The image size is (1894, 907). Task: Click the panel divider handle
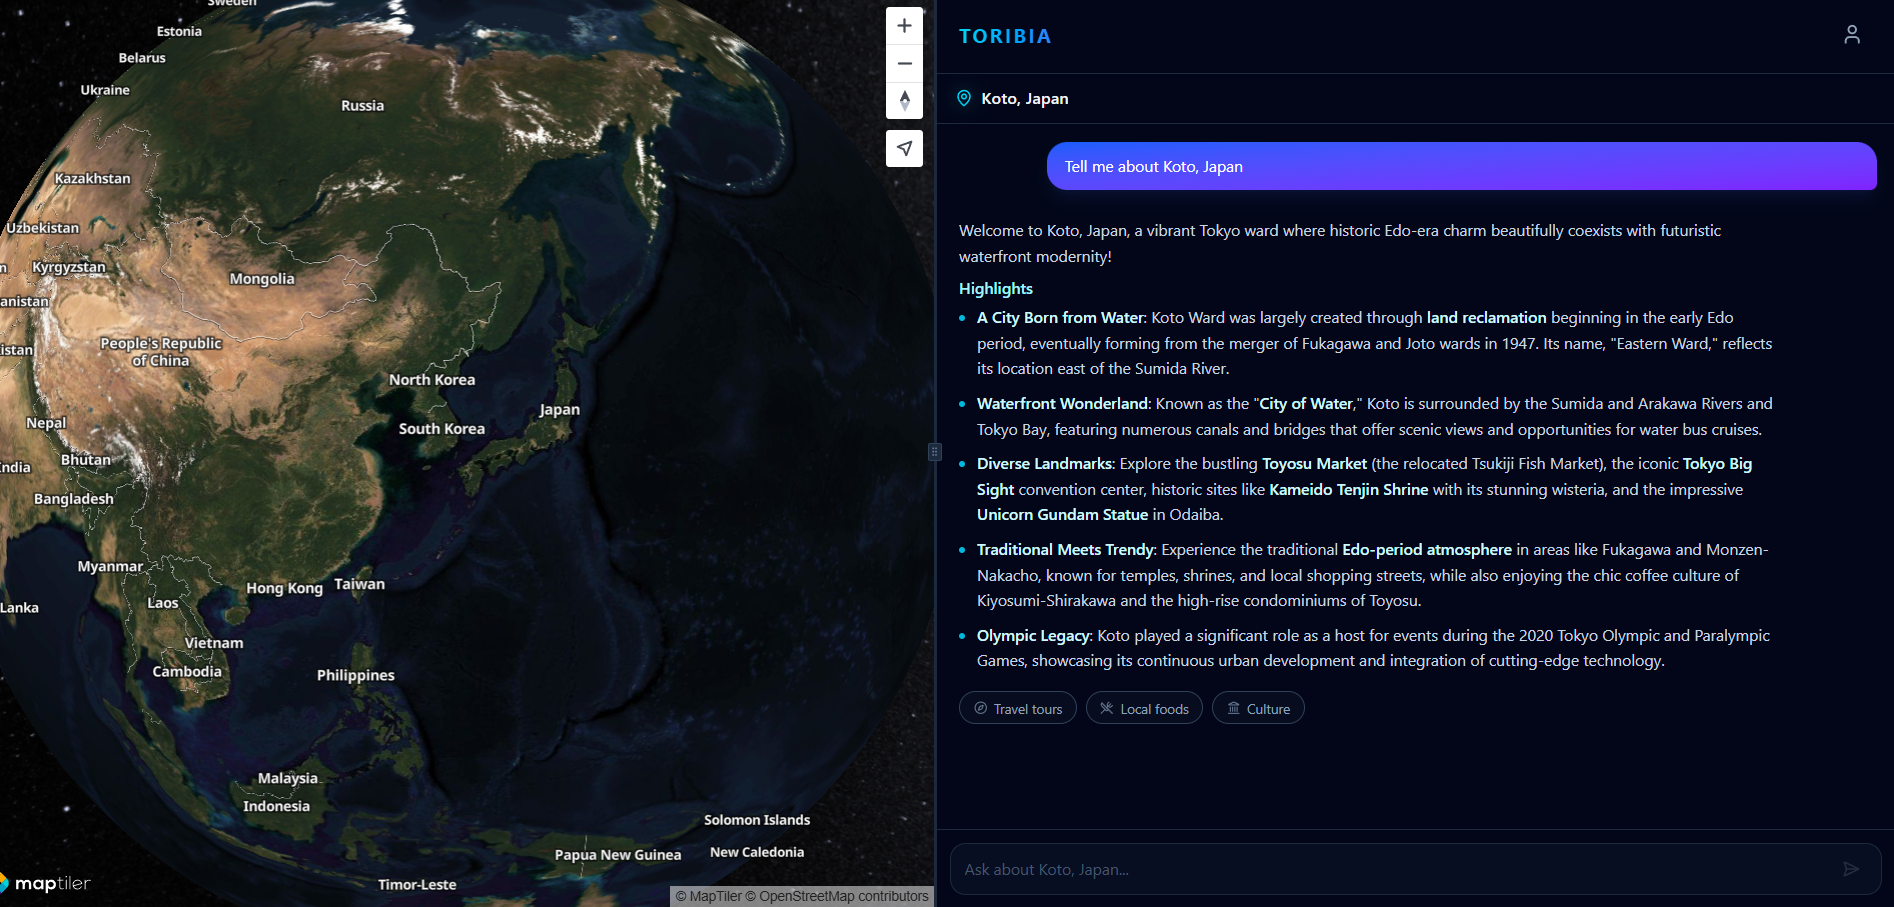tap(935, 452)
